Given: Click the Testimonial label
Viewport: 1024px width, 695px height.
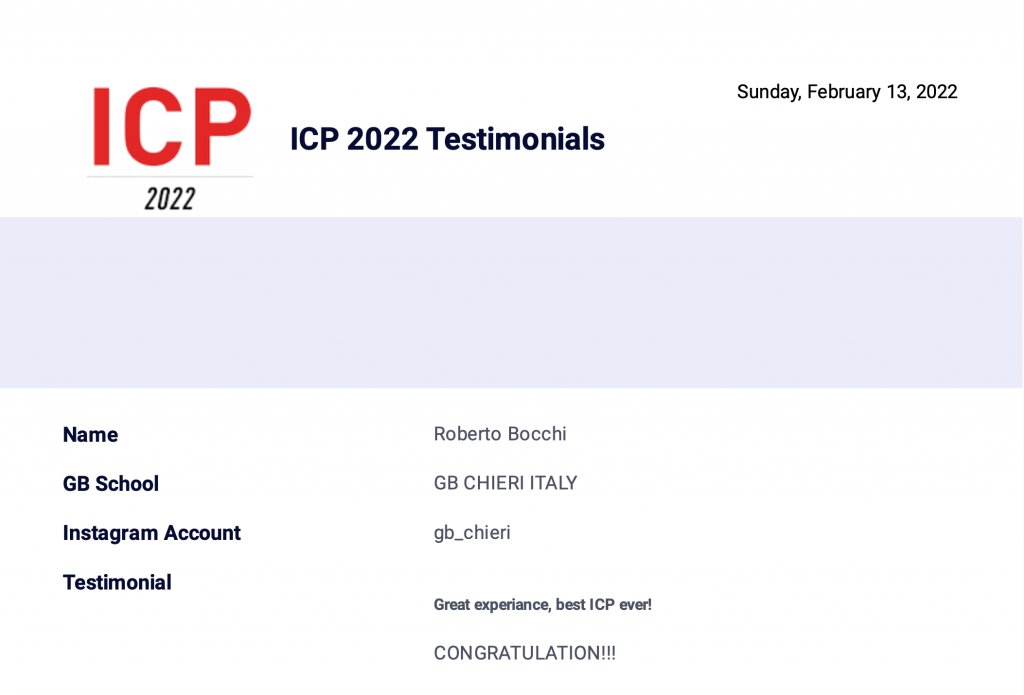Looking at the screenshot, I should (117, 582).
